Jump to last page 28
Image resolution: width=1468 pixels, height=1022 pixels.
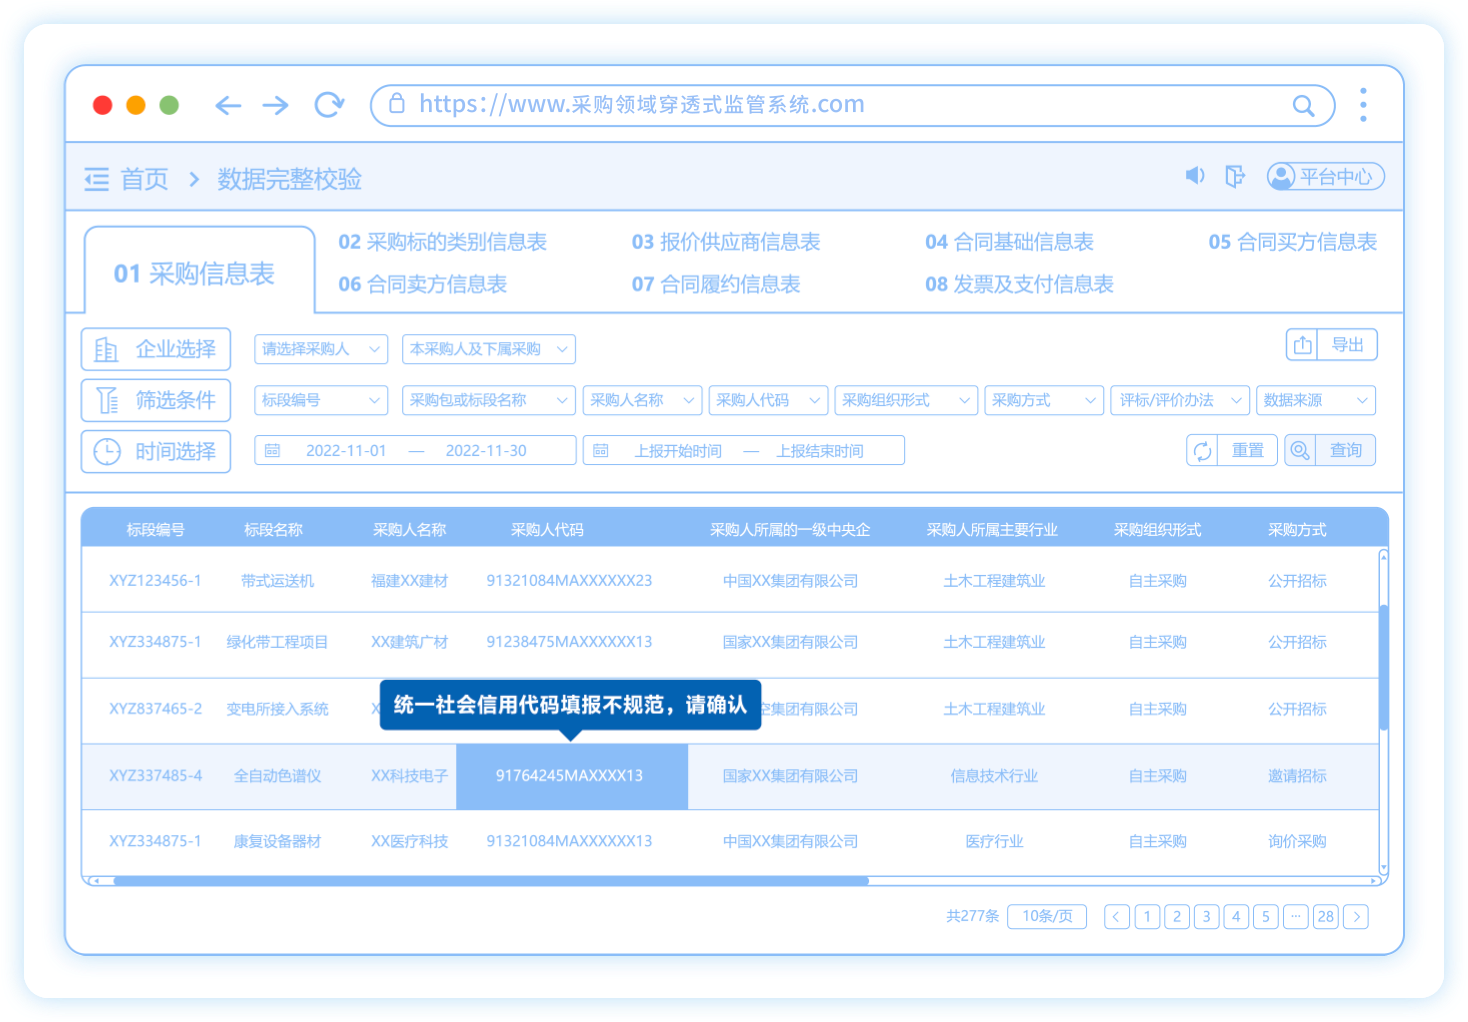[1326, 917]
